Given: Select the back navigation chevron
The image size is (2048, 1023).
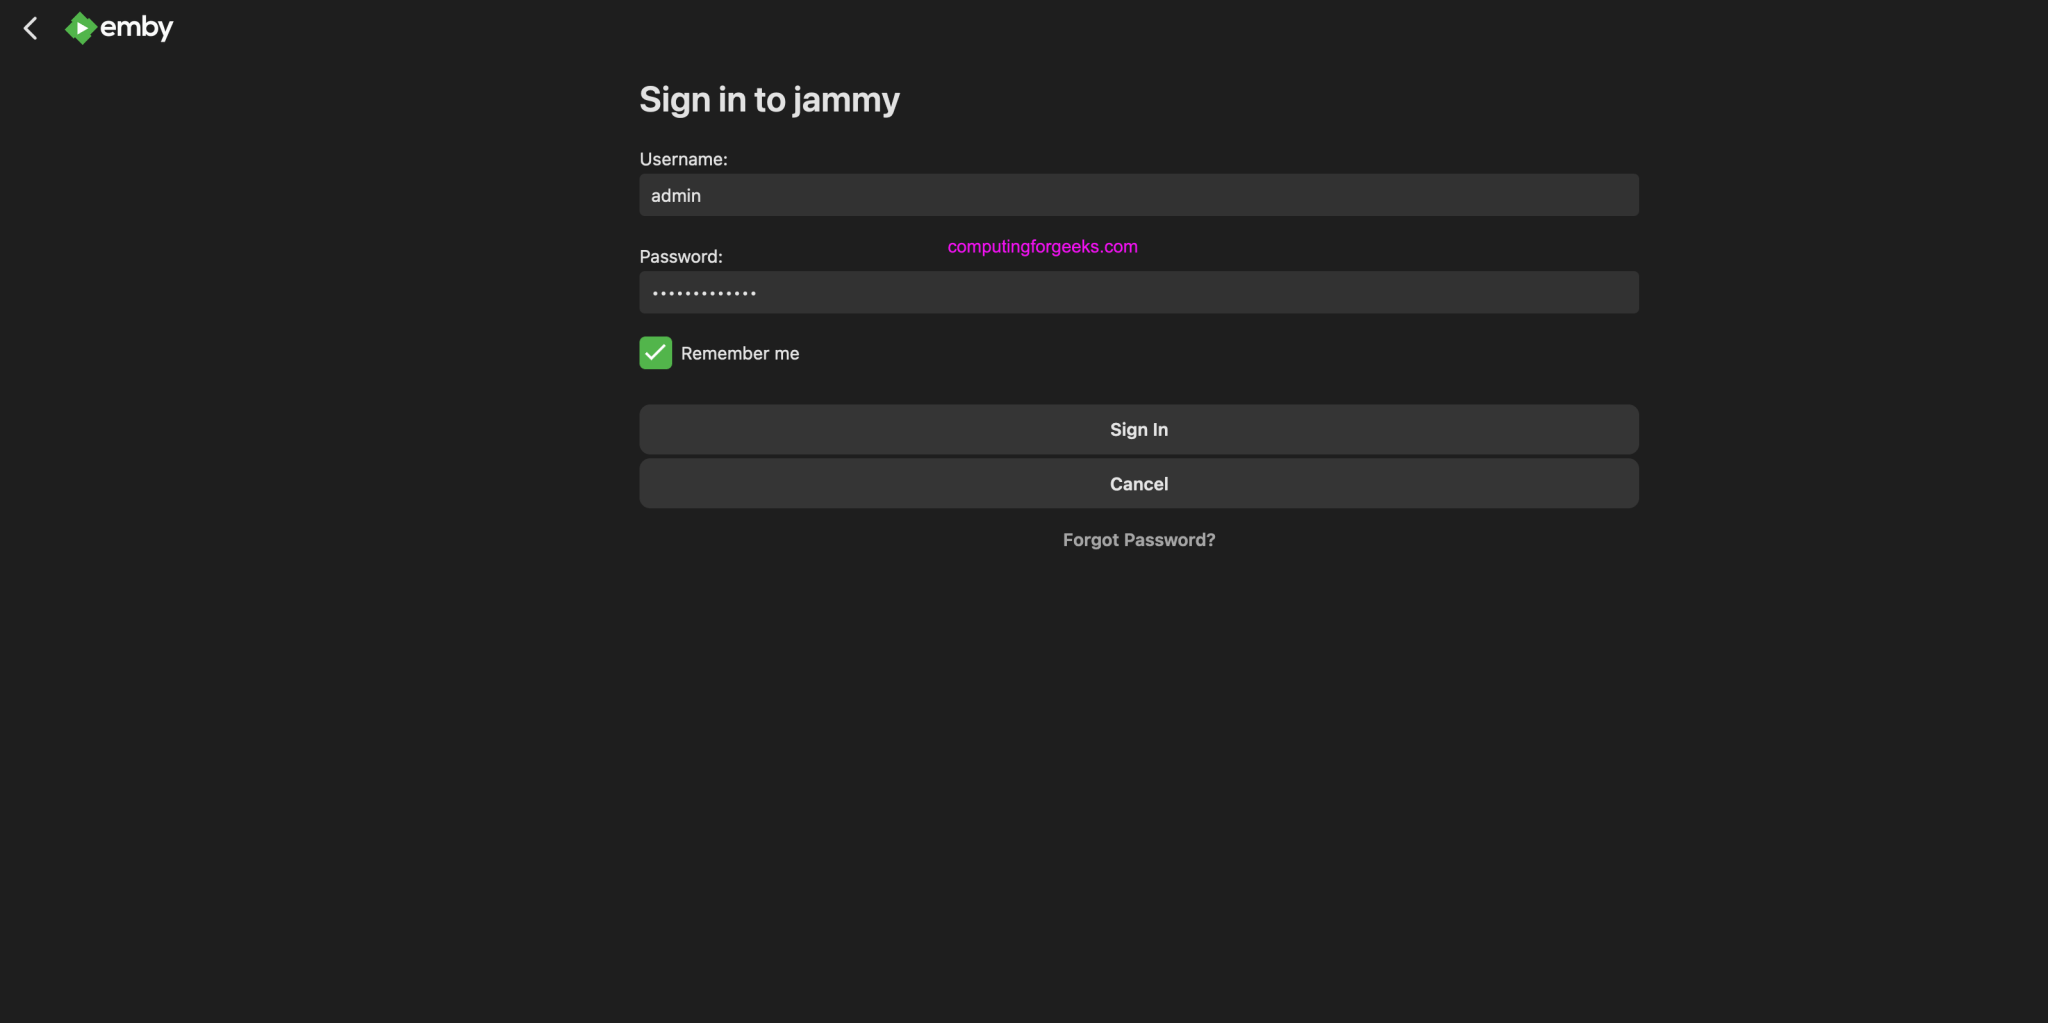Looking at the screenshot, I should [x=30, y=28].
